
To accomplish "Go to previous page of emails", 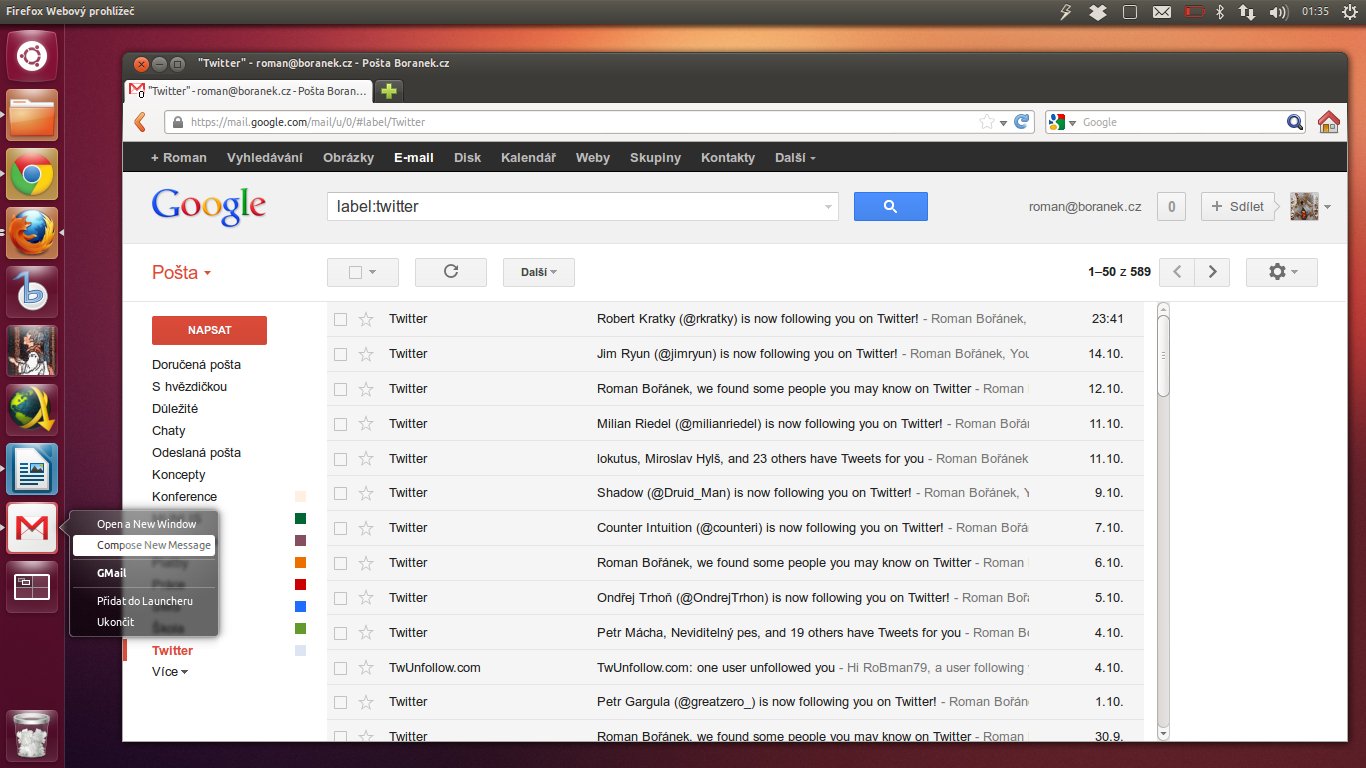I will point(1177,272).
